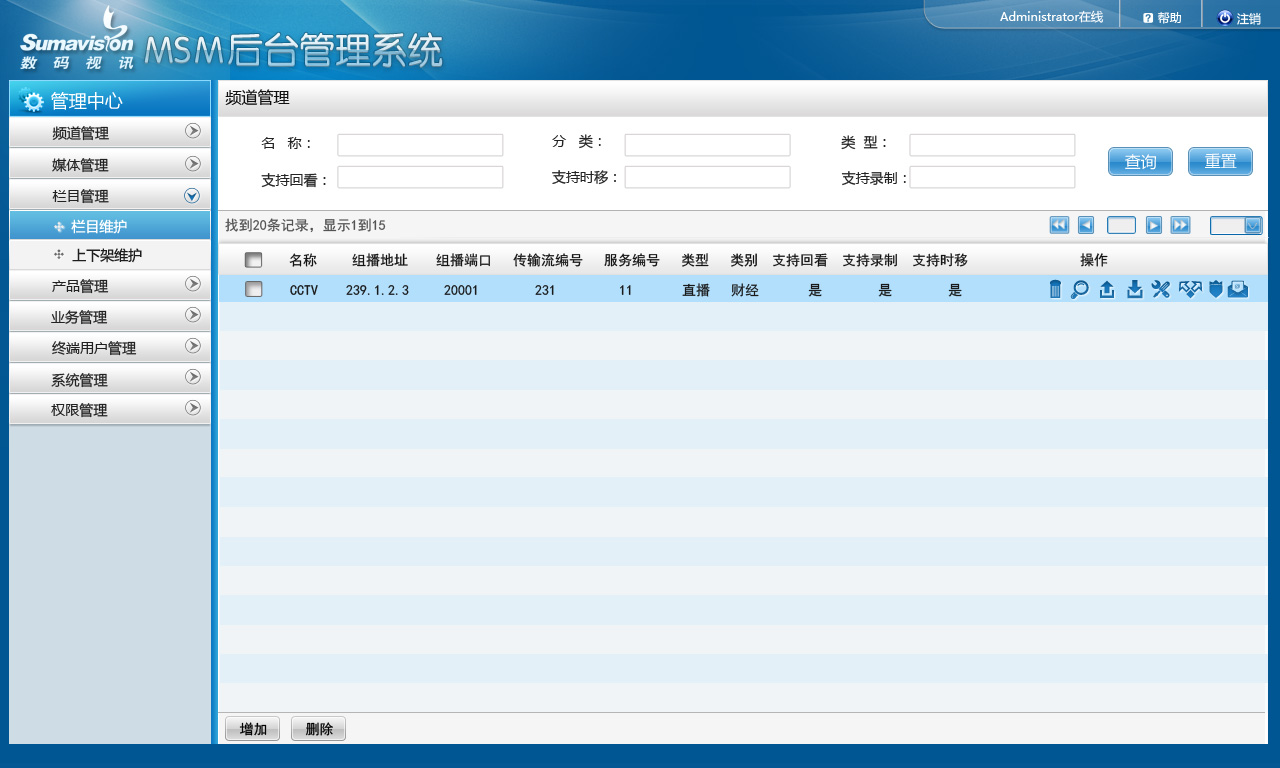Click the 查询 search button
This screenshot has height=768, width=1280.
(x=1140, y=161)
